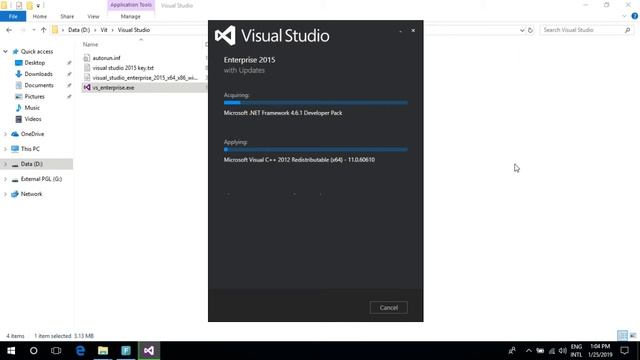
Task: Open the clock showing 1:04 PM
Action: click(600, 351)
